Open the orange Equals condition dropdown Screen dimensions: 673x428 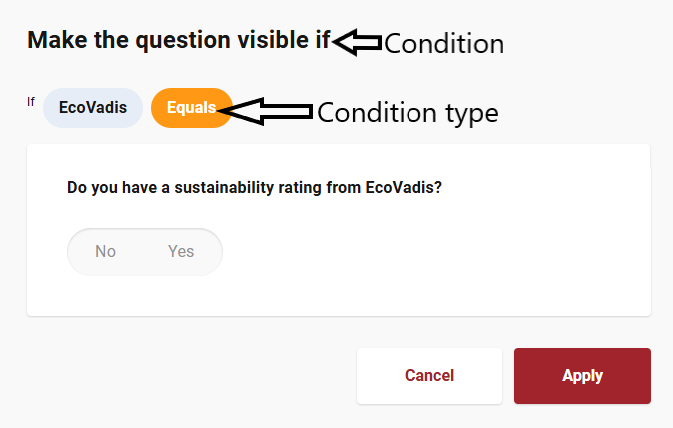point(190,108)
